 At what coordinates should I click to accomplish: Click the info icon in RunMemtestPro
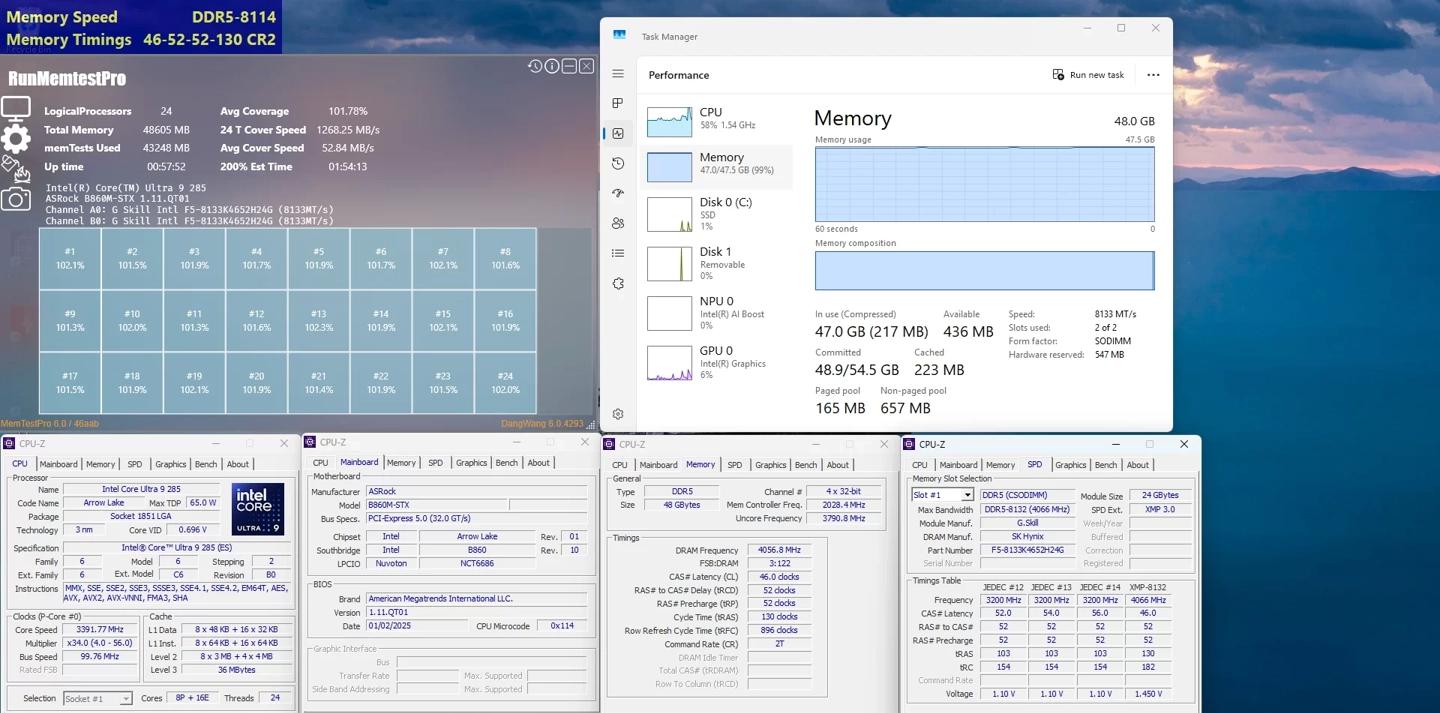(552, 66)
